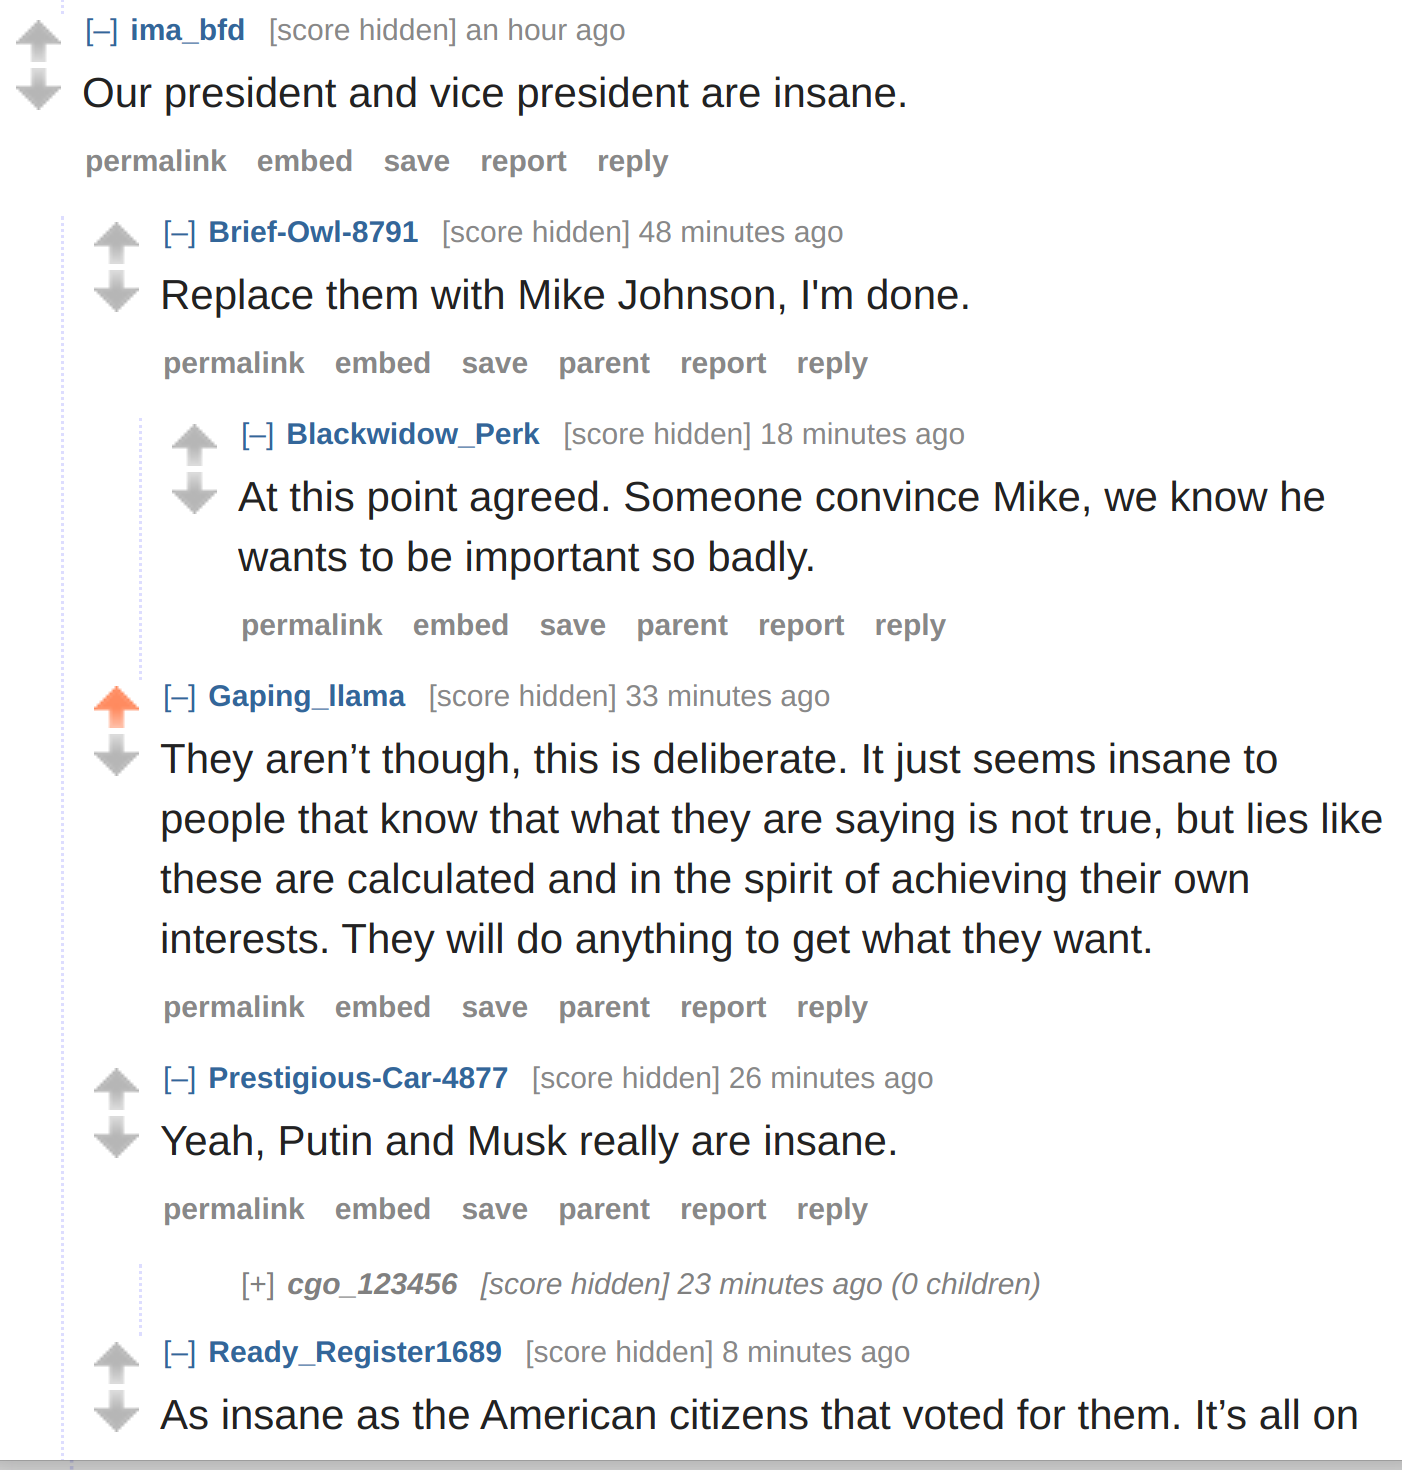This screenshot has height=1470, width=1402.
Task: Save Gaping_llama's comment
Action: pos(495,1007)
